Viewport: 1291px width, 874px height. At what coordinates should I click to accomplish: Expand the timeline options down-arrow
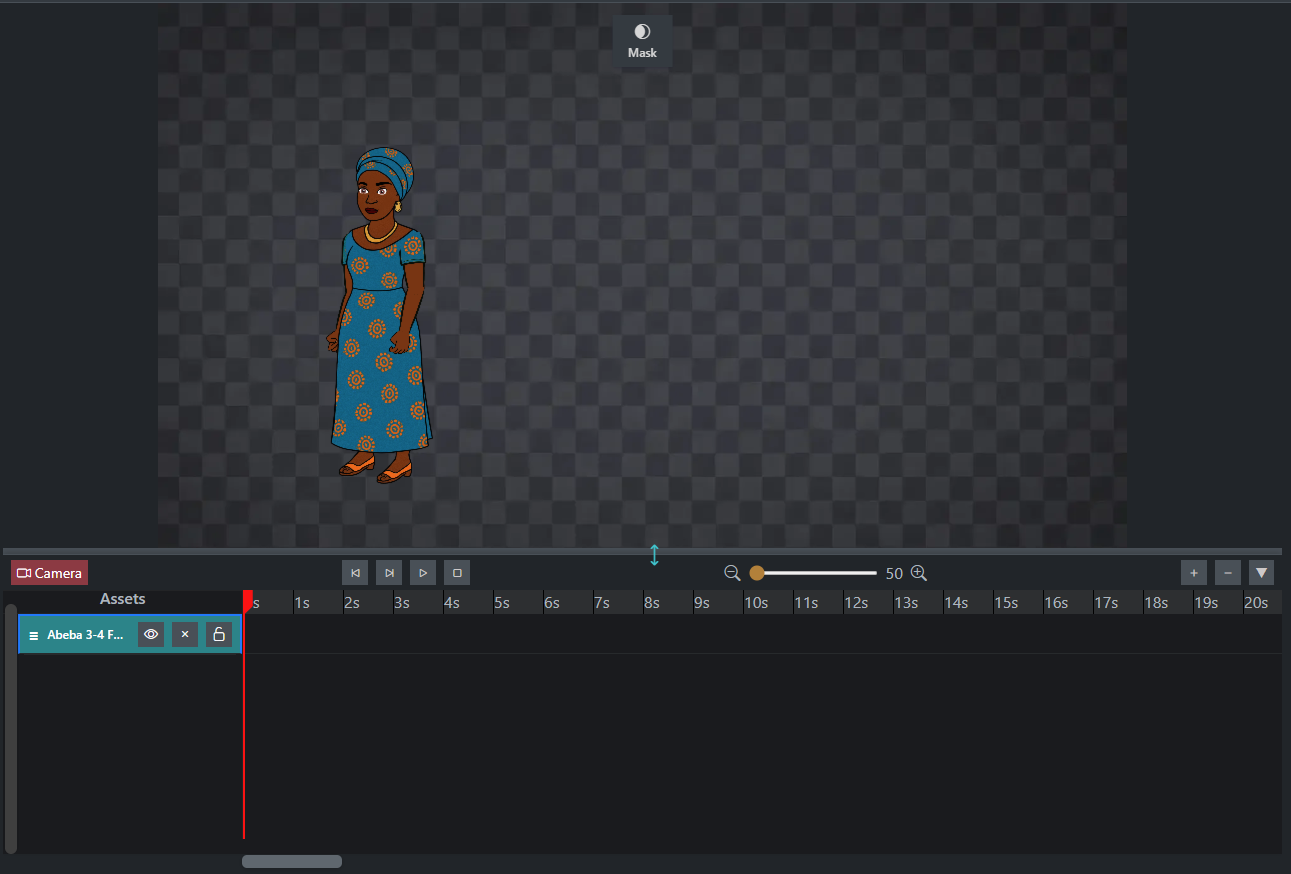1262,573
